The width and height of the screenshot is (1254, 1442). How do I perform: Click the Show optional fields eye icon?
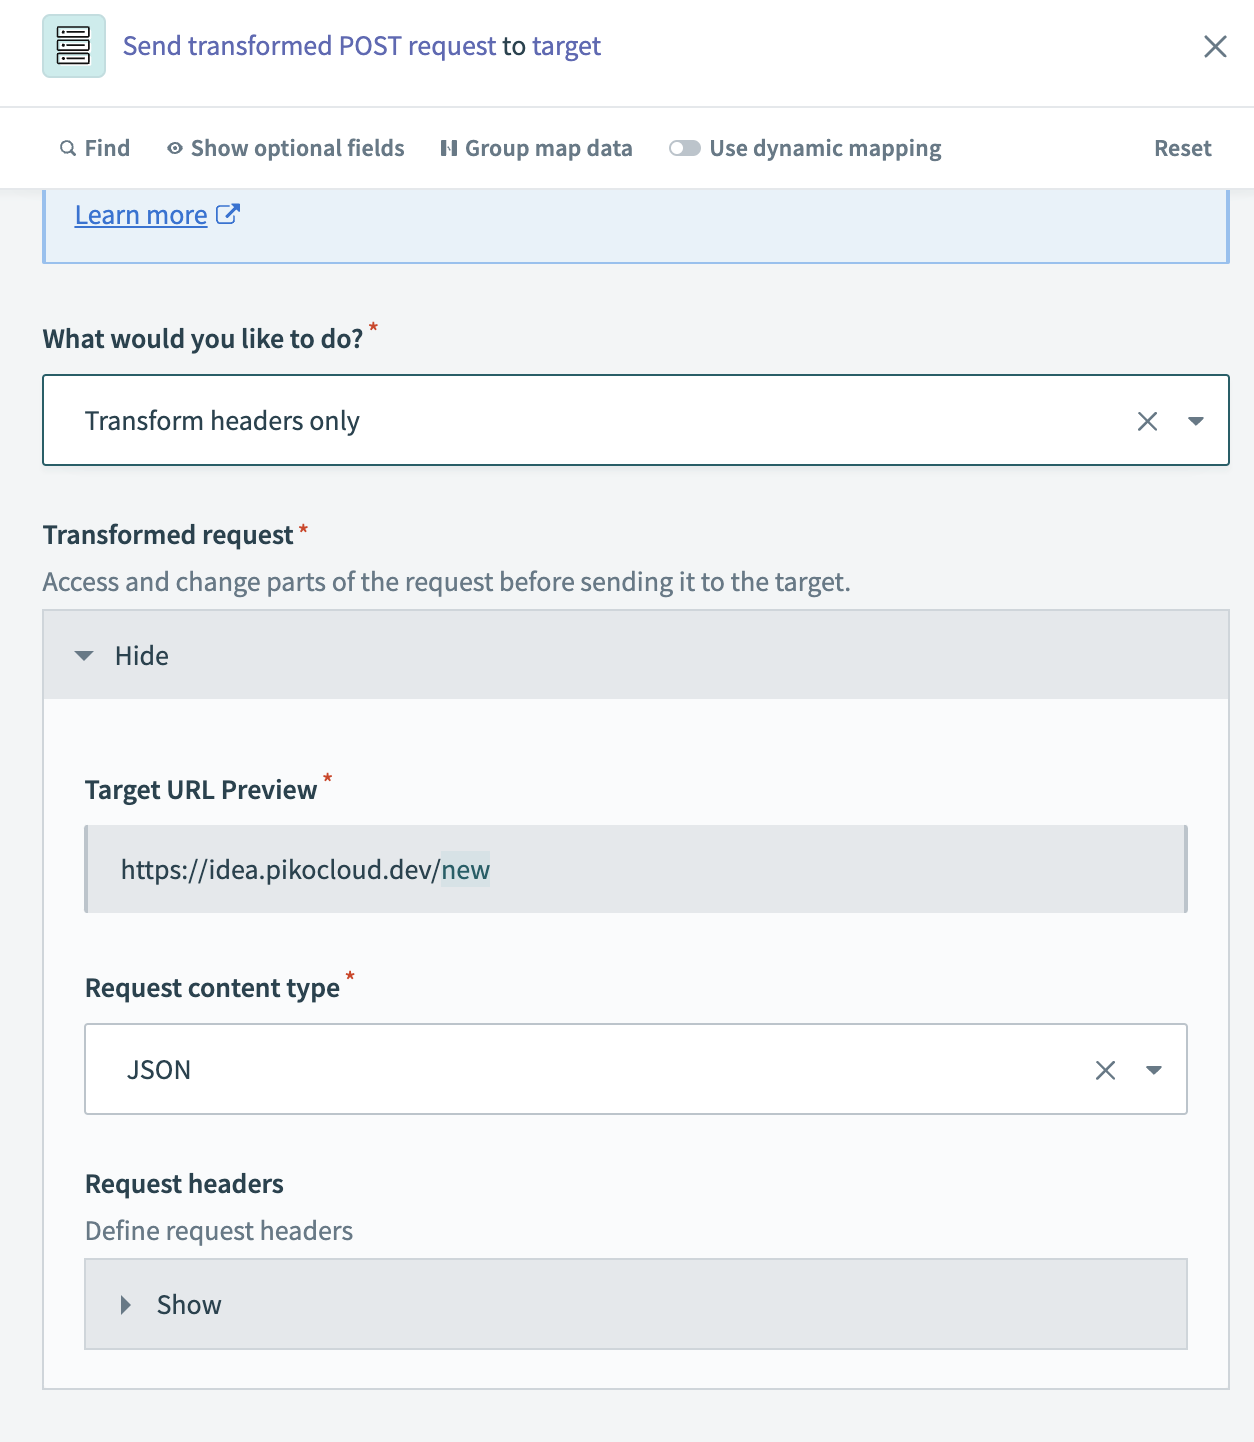(175, 148)
